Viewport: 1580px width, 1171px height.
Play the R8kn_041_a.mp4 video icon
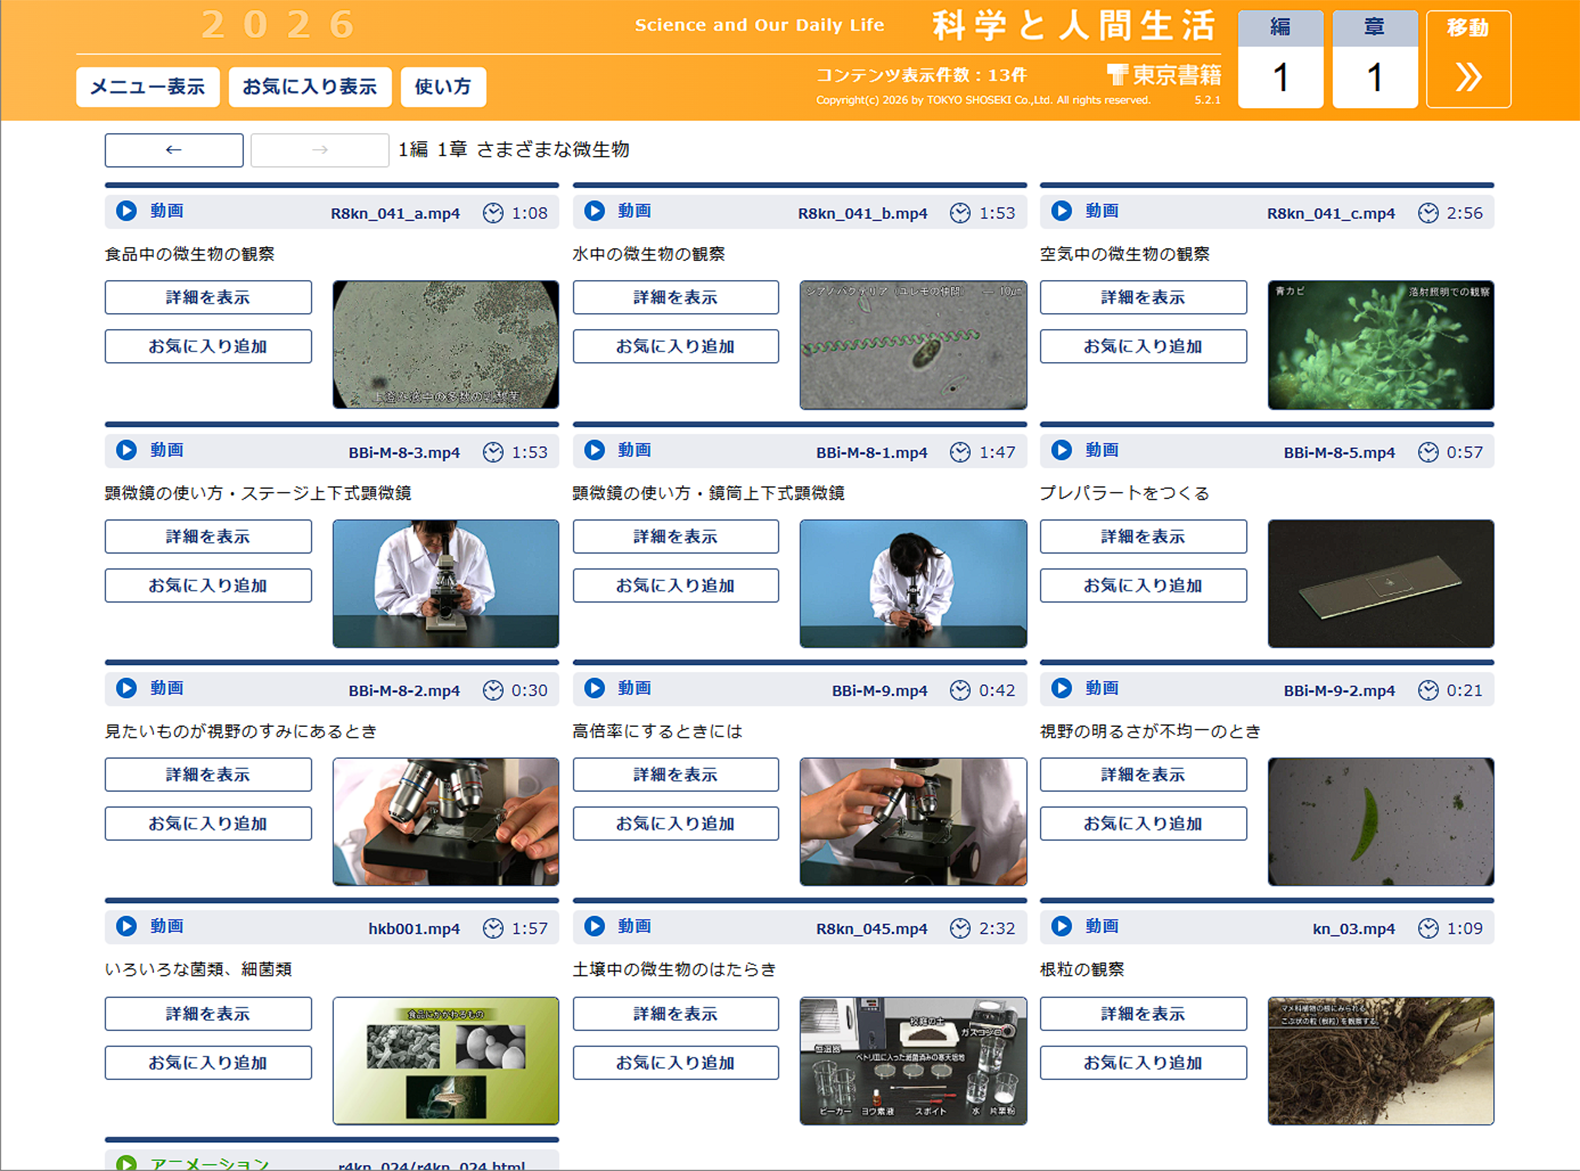pyautogui.click(x=126, y=211)
